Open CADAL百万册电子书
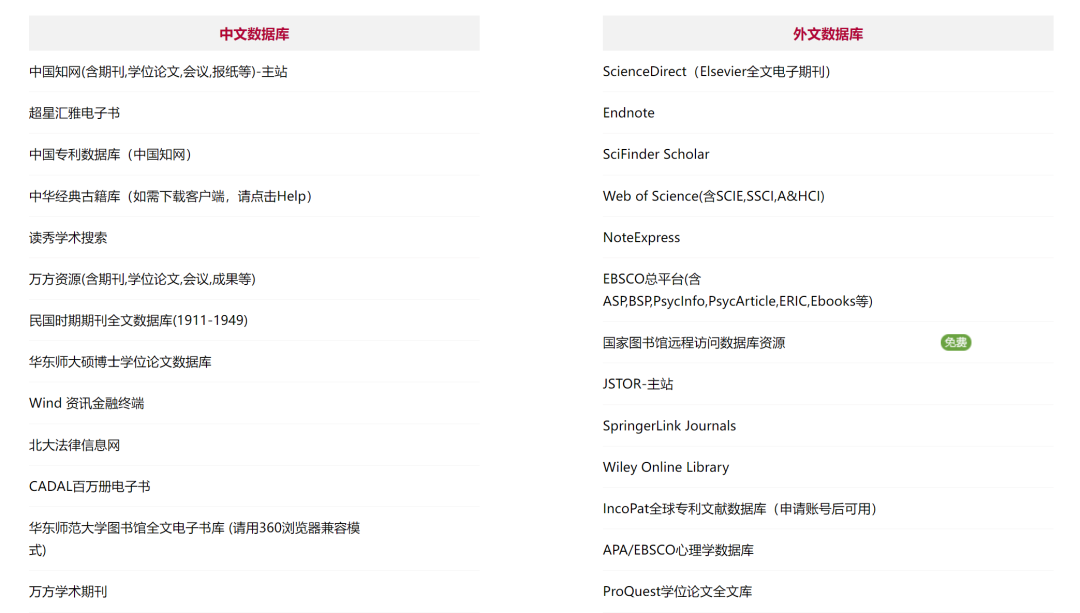This screenshot has height=613, width=1080. [89, 487]
